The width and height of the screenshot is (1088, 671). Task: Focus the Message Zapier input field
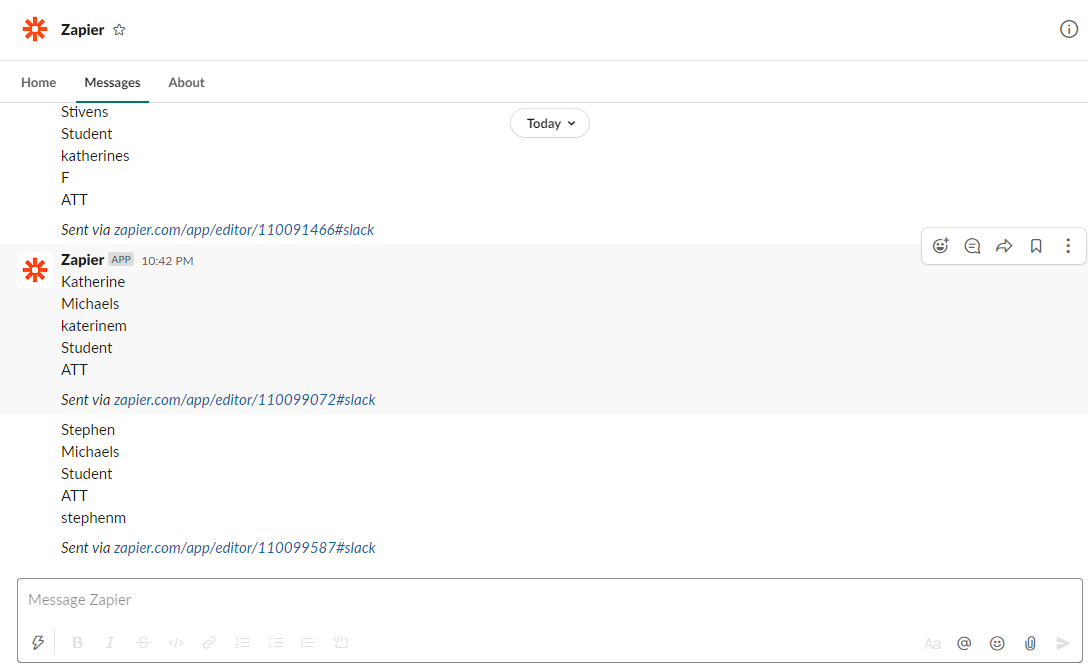point(550,600)
